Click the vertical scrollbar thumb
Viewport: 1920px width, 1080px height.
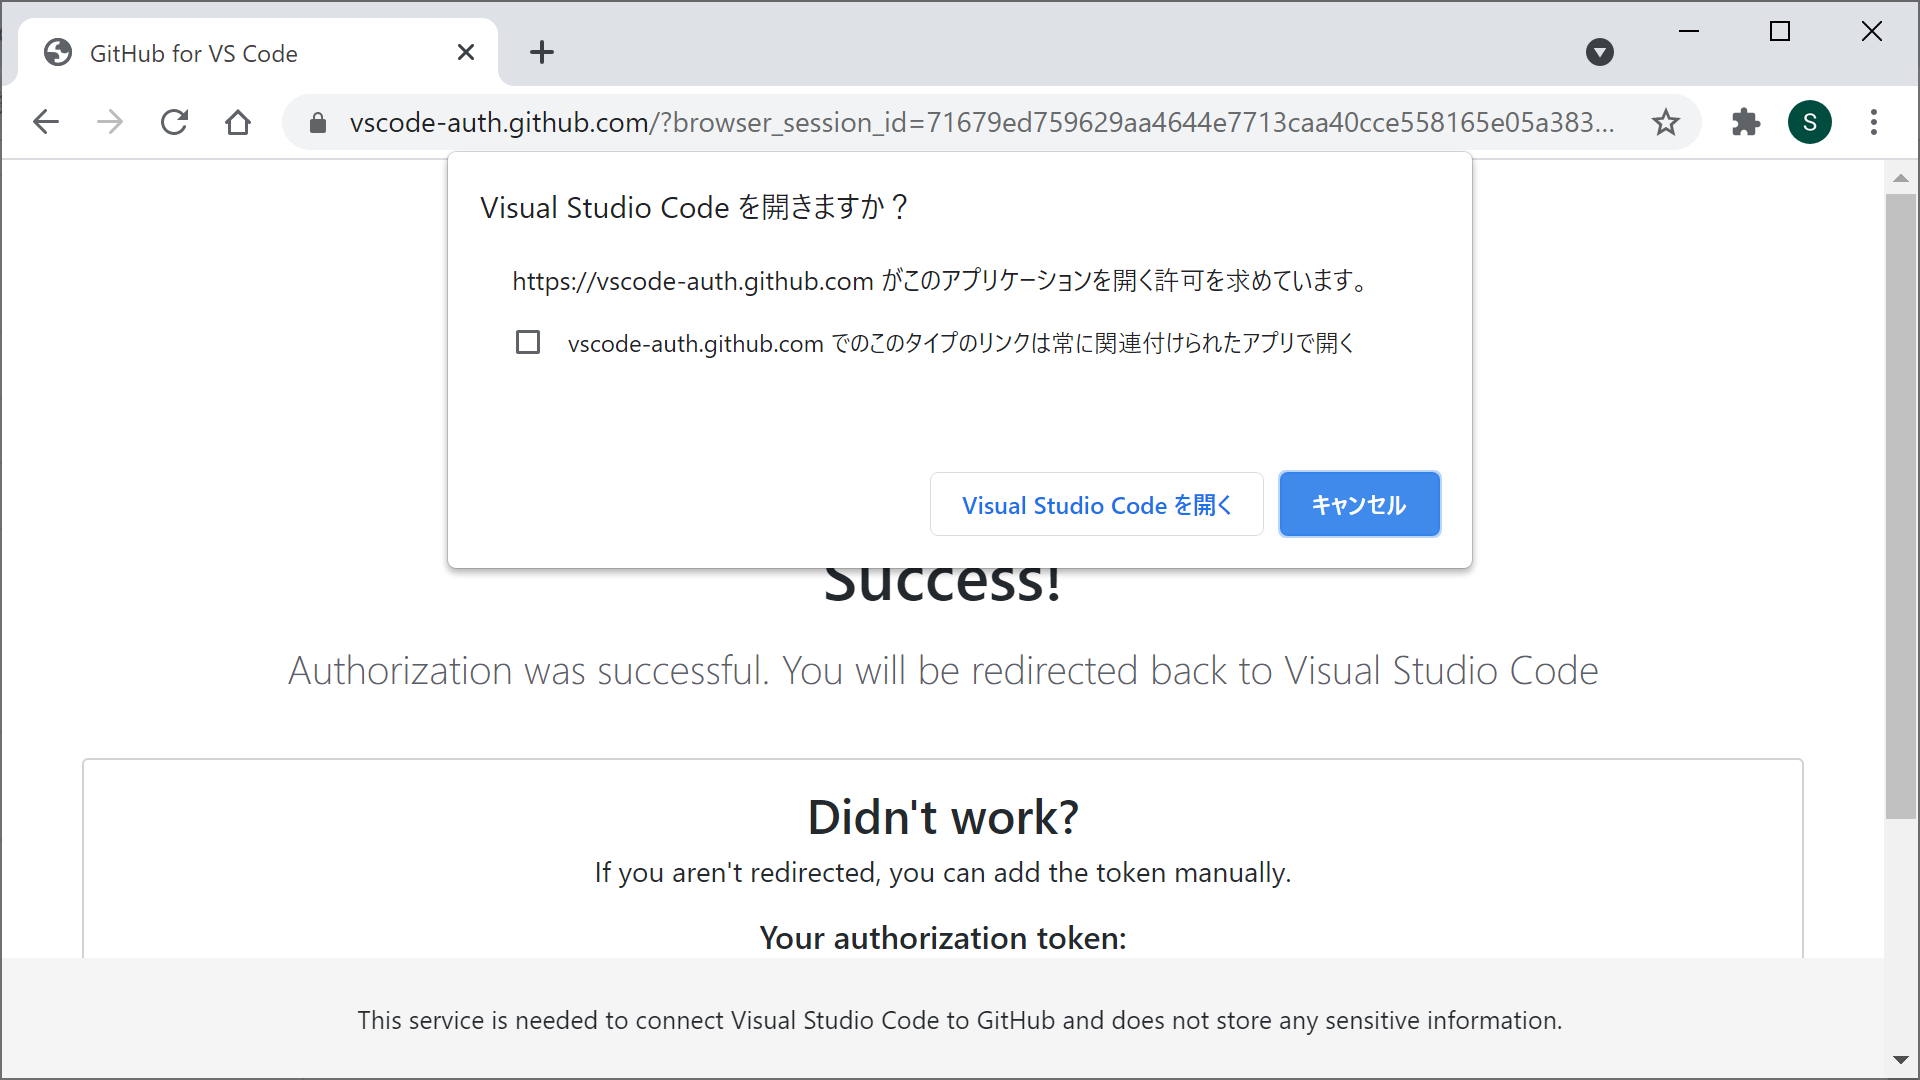coord(1901,507)
